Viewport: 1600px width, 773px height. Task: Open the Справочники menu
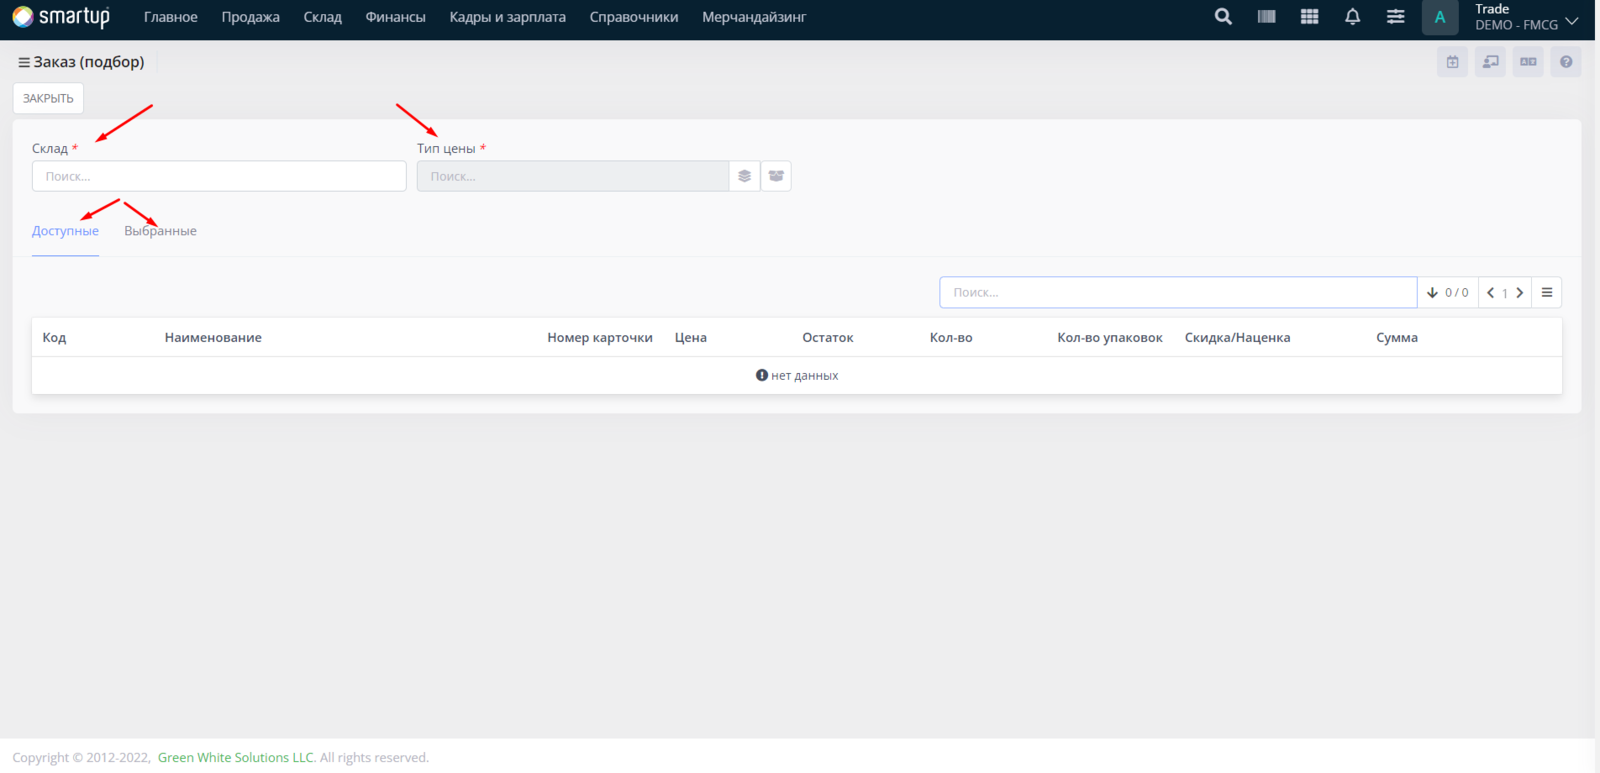tap(633, 17)
